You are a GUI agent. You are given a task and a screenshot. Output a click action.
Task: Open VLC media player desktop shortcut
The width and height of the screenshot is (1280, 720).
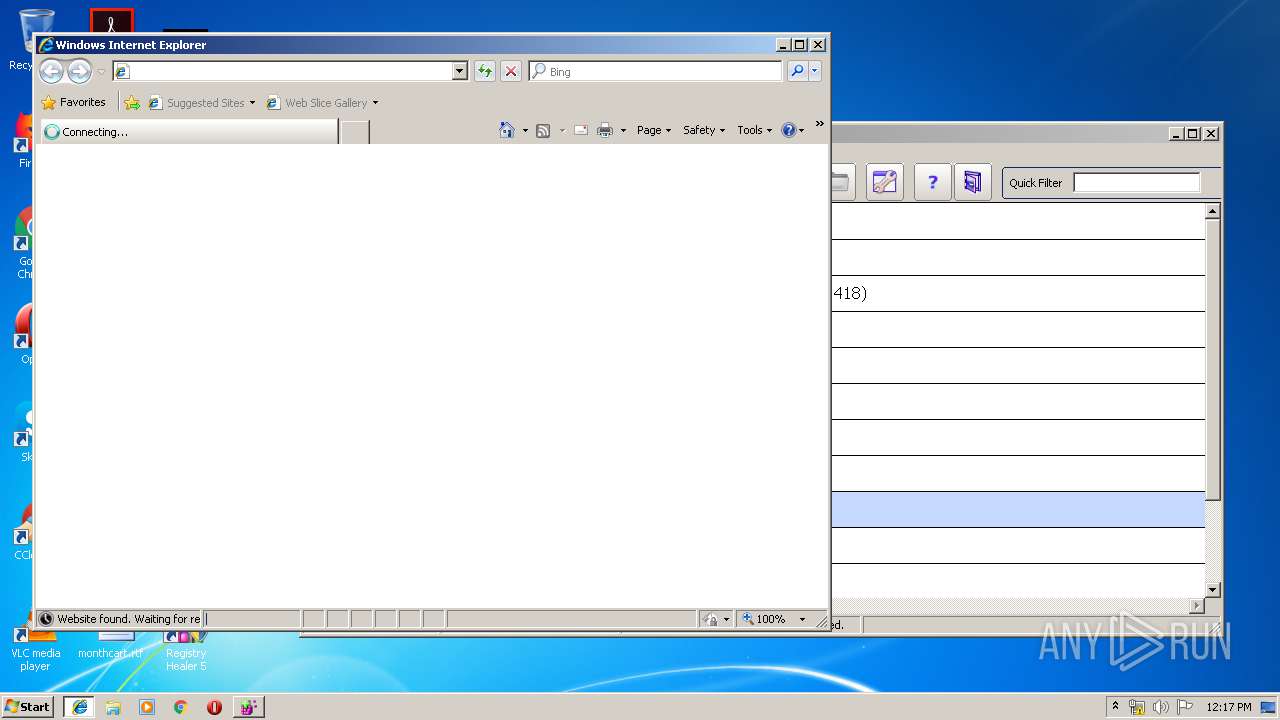click(x=35, y=649)
